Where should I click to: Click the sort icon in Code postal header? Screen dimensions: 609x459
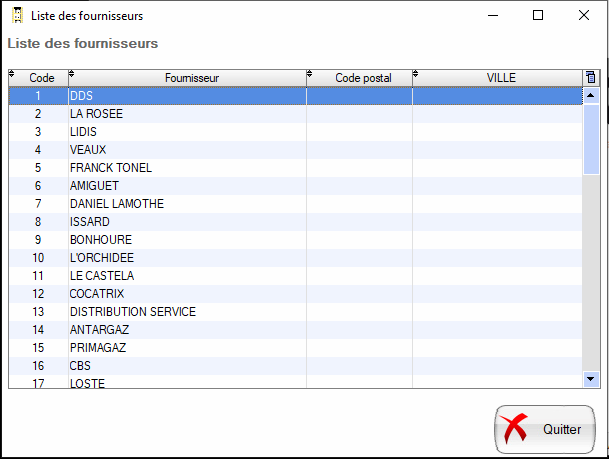[x=310, y=74]
